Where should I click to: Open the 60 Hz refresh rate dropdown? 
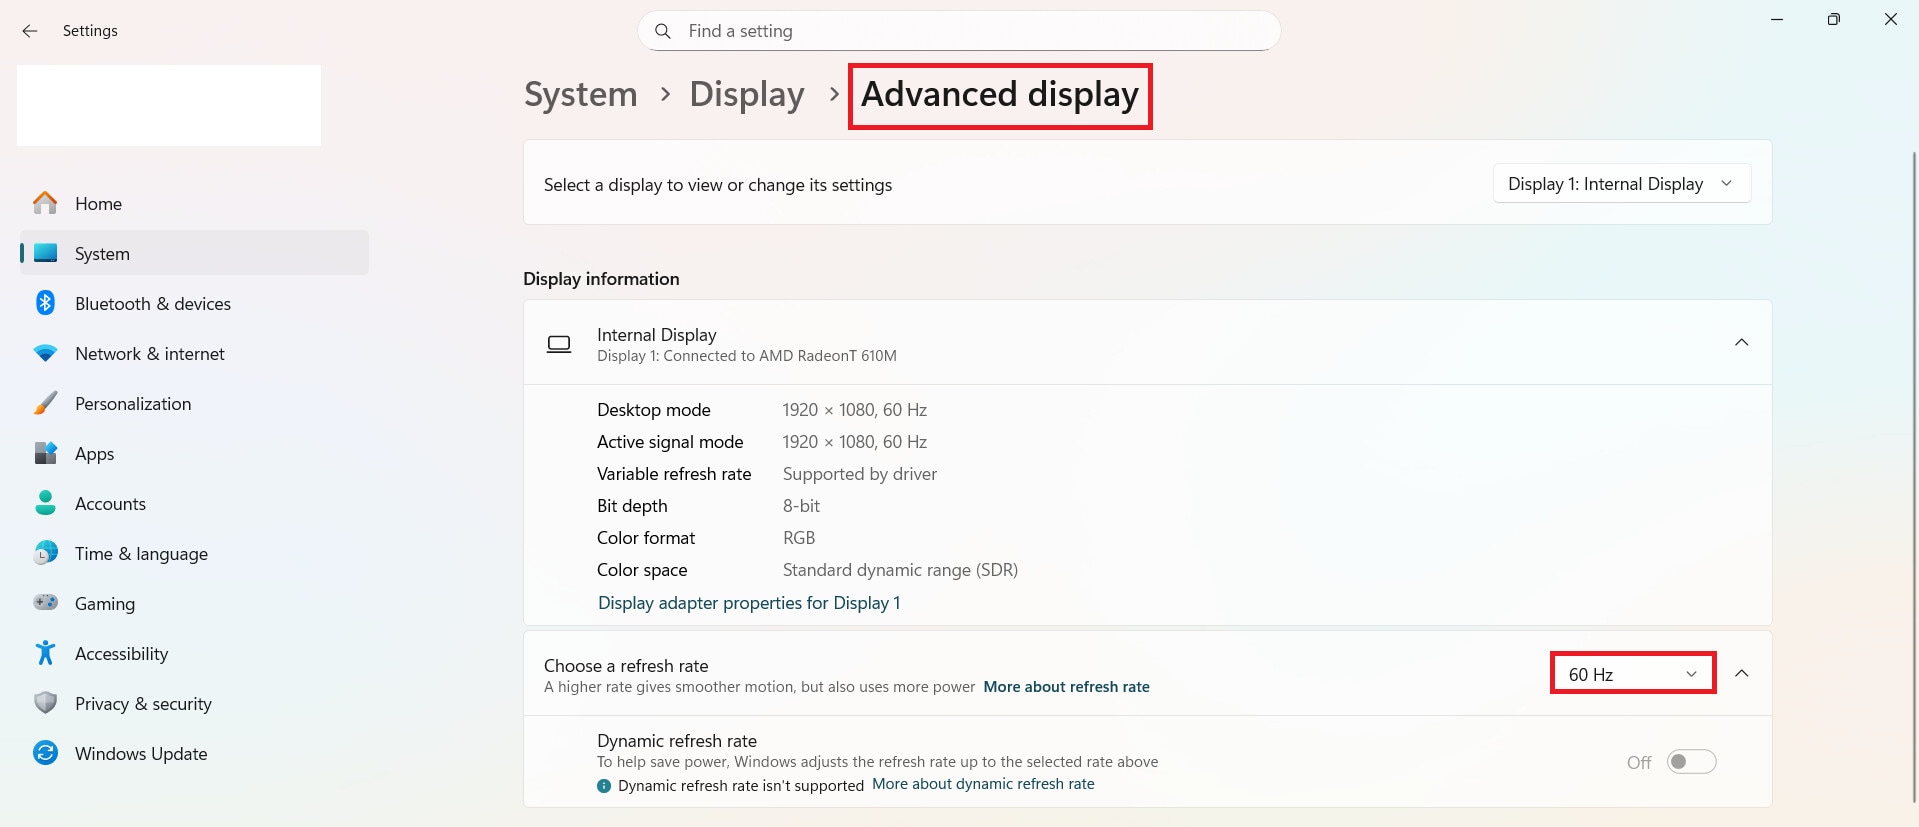[x=1632, y=674]
